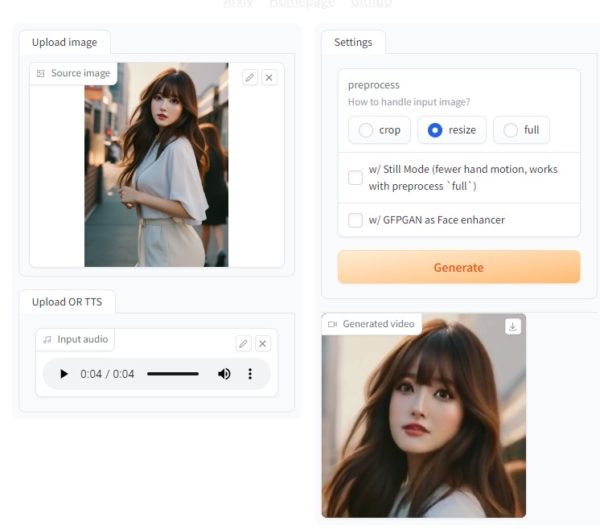The height and width of the screenshot is (529, 600).
Task: Download the generated video
Action: pos(513,326)
